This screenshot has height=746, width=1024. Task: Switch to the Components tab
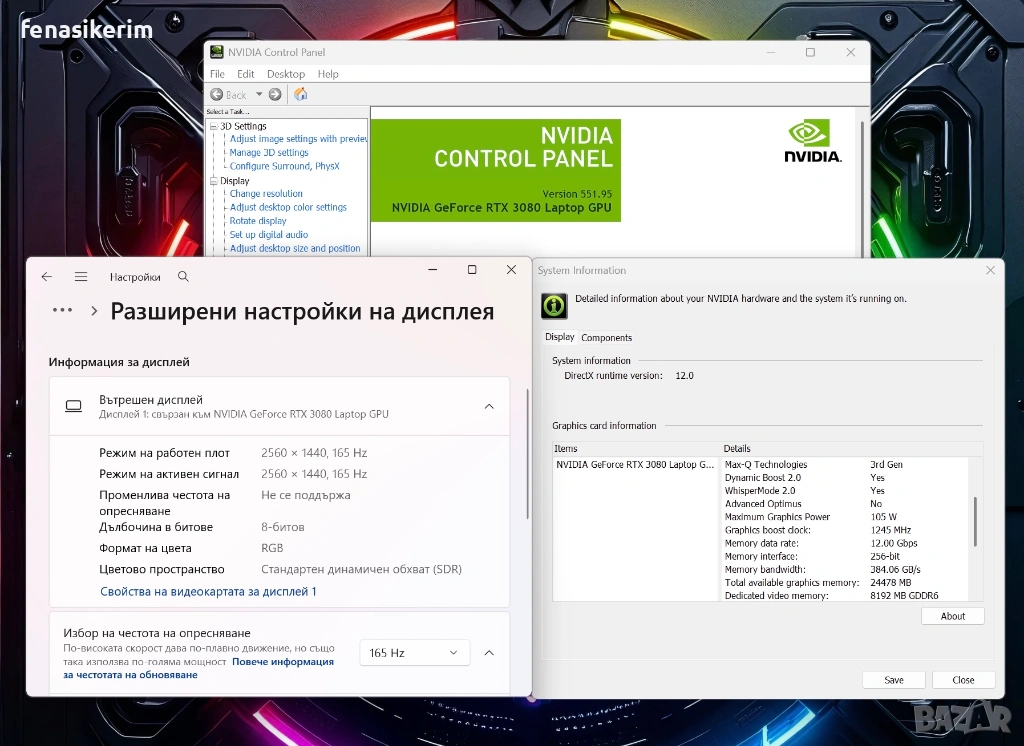coord(607,338)
